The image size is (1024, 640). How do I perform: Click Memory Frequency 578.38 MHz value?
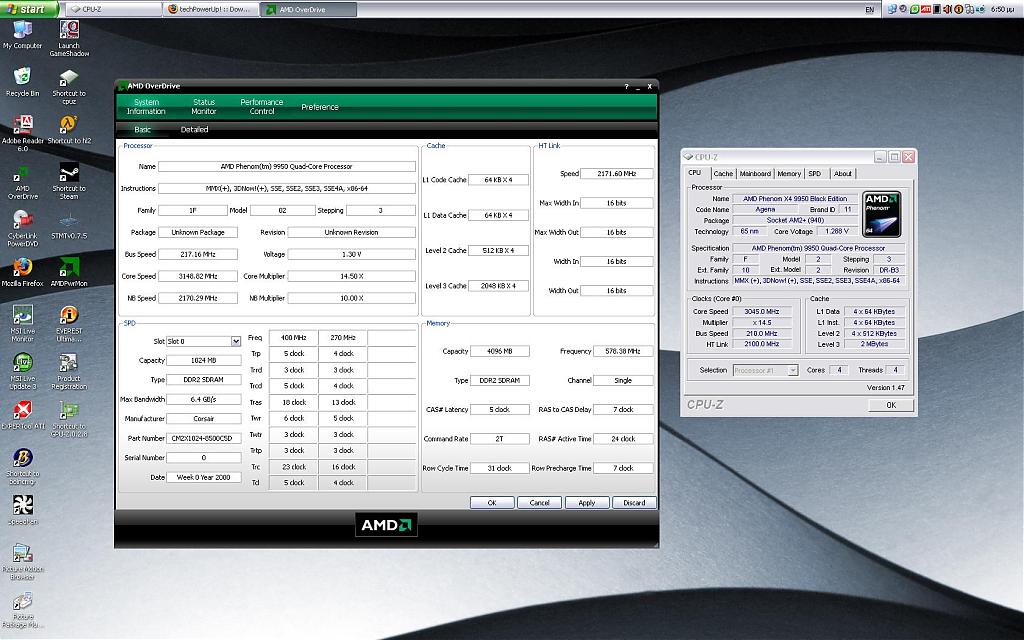(623, 351)
